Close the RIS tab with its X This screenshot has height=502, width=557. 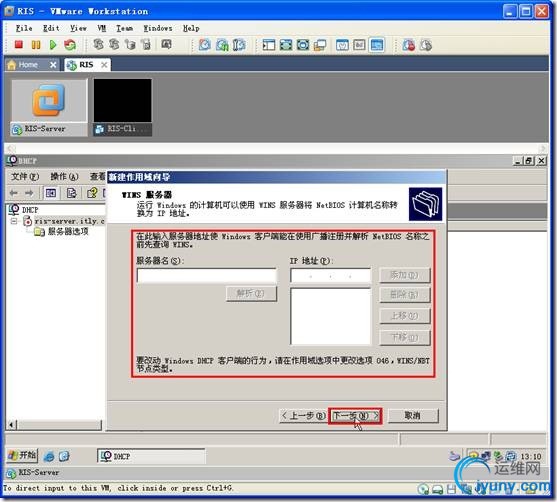(x=104, y=65)
